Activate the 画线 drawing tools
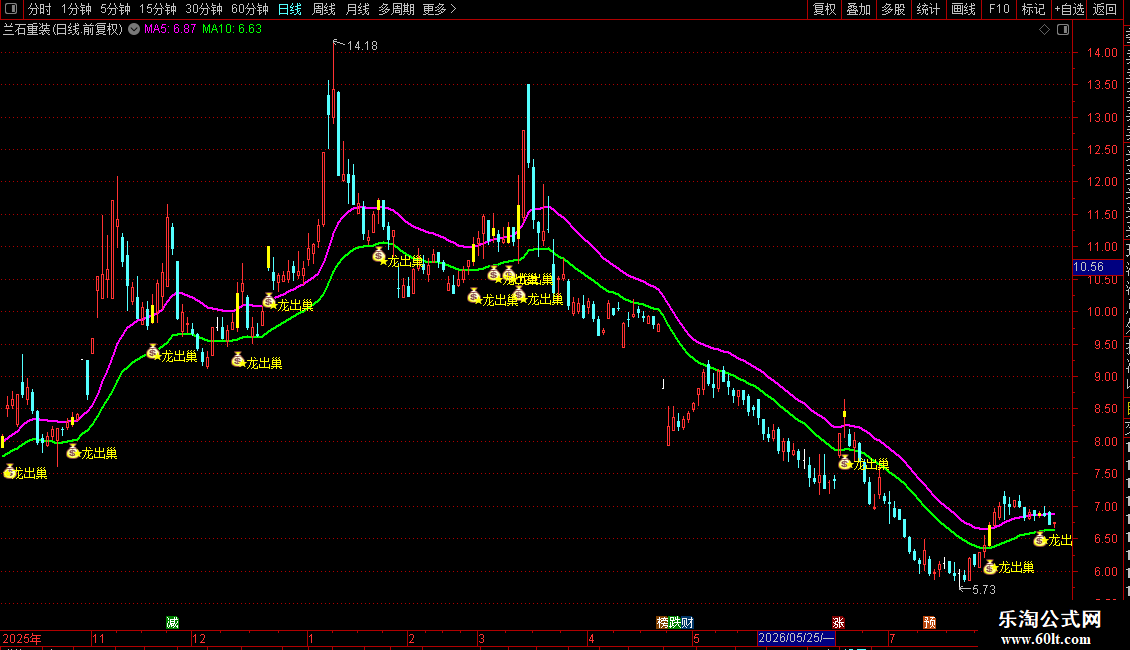1130x650 pixels. (963, 9)
